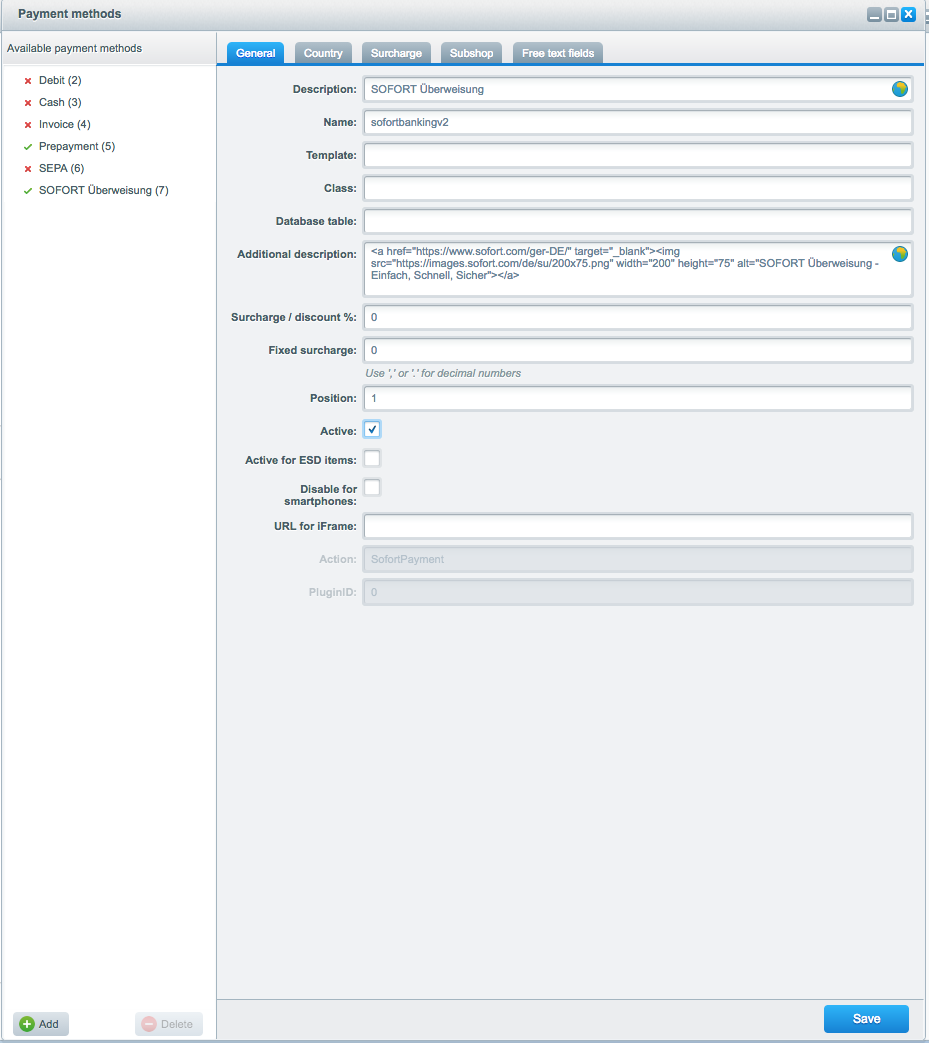929x1043 pixels.
Task: Open the Subshop tab
Action: coord(472,53)
